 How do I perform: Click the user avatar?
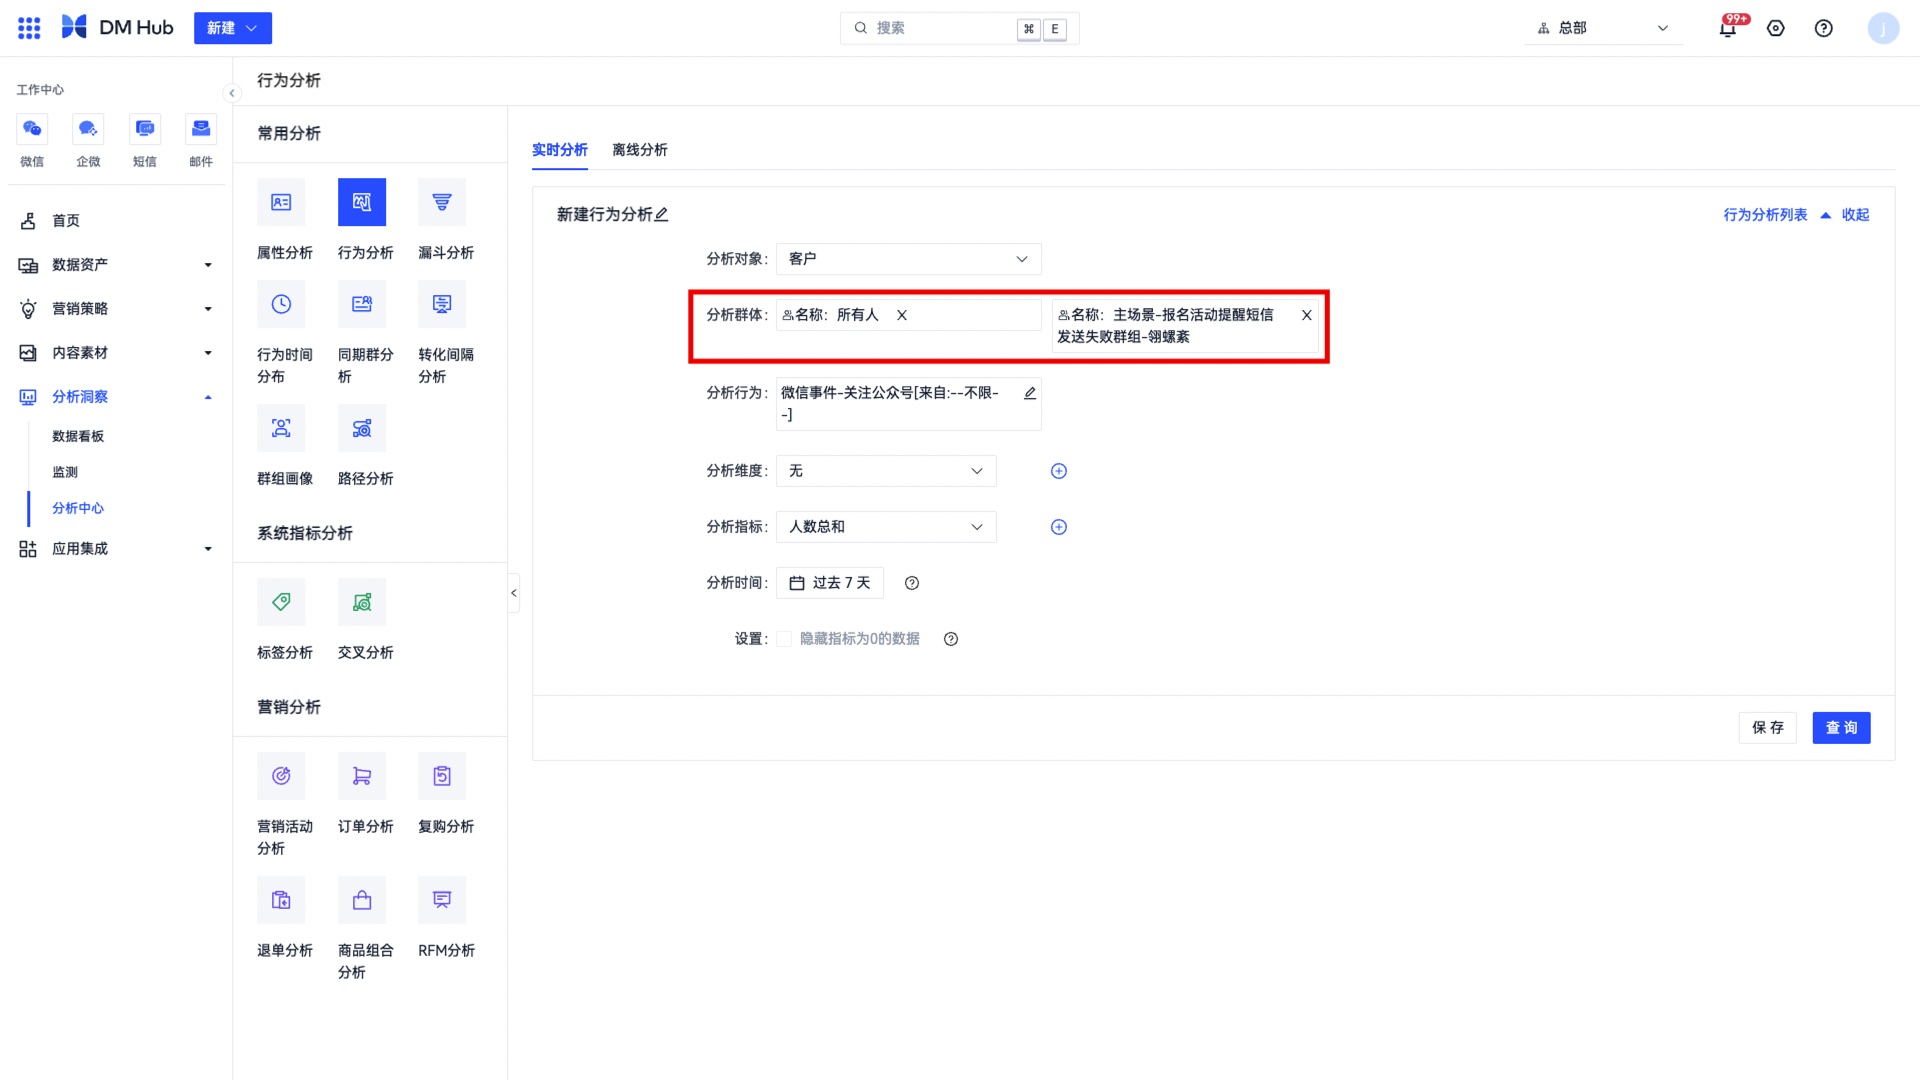(x=1884, y=28)
